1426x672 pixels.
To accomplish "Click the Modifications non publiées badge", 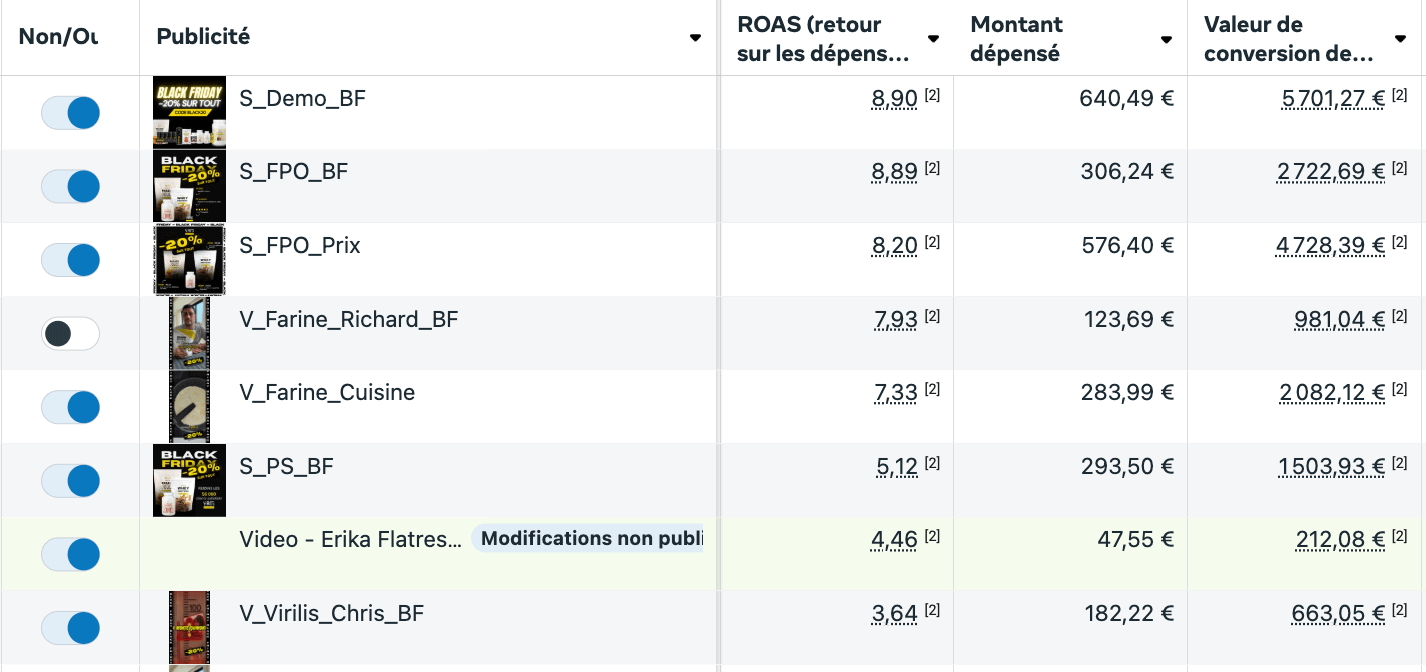I will coord(588,539).
